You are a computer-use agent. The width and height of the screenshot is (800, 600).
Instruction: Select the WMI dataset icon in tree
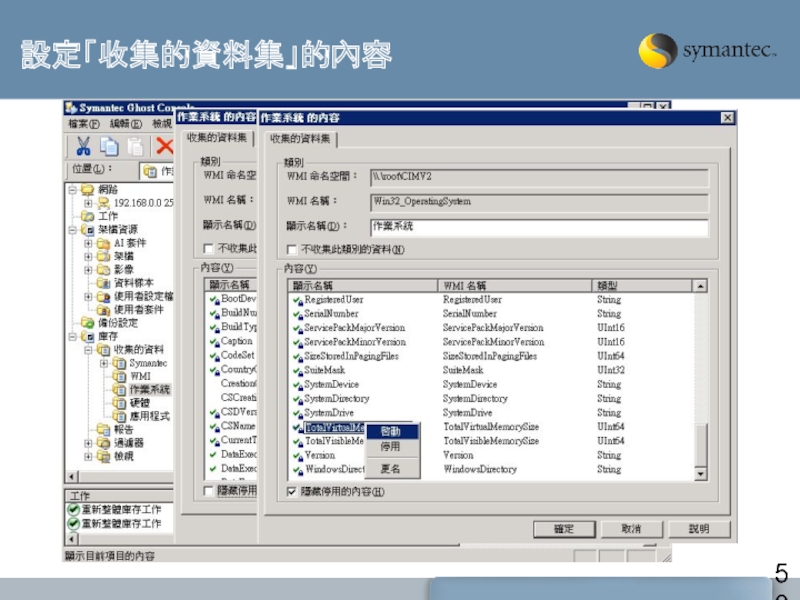click(119, 376)
